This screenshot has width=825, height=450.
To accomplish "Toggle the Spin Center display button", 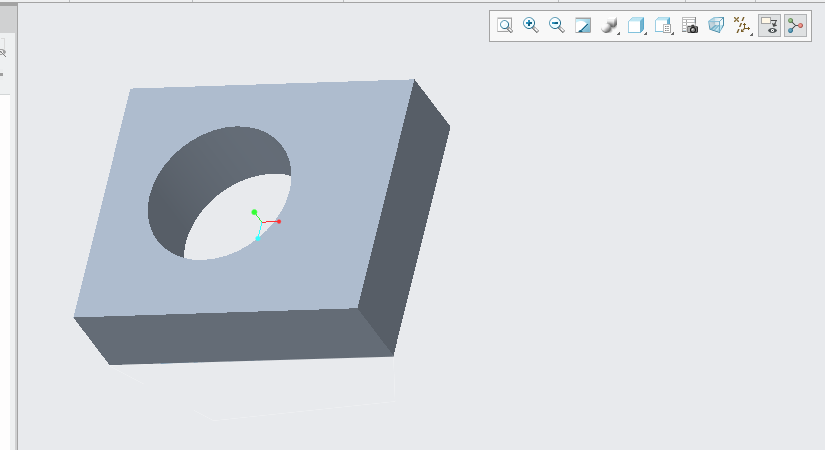I will click(x=795, y=26).
